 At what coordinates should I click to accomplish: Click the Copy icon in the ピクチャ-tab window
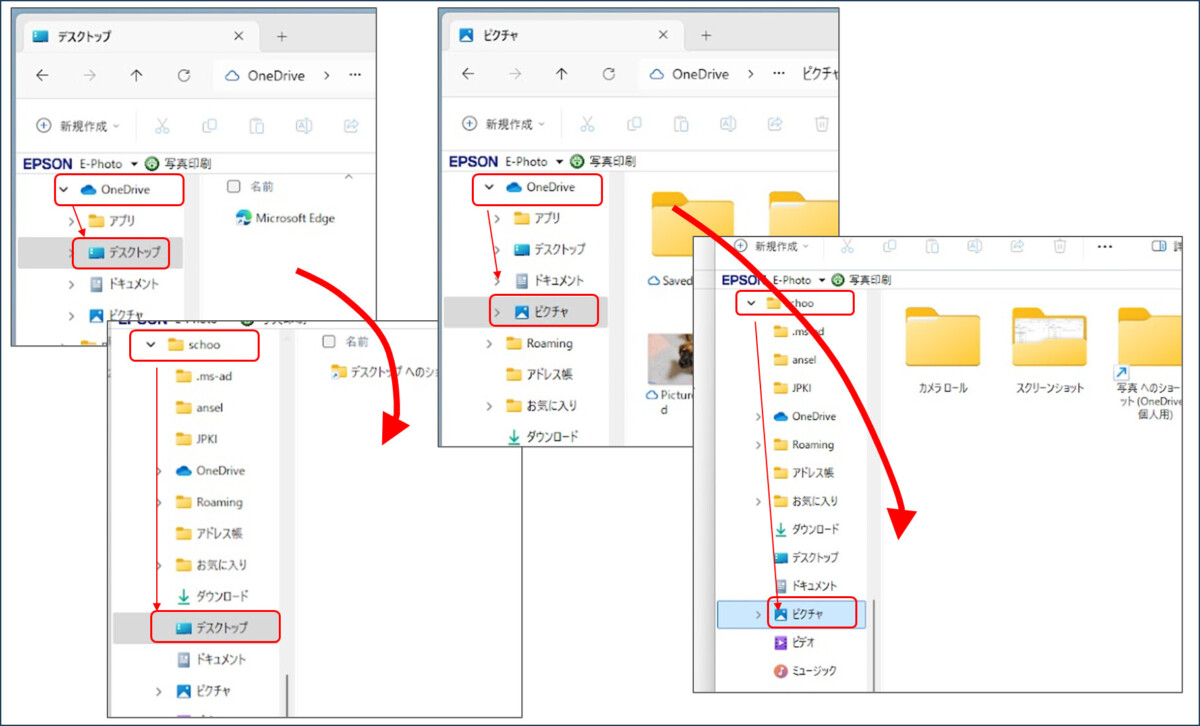point(634,124)
